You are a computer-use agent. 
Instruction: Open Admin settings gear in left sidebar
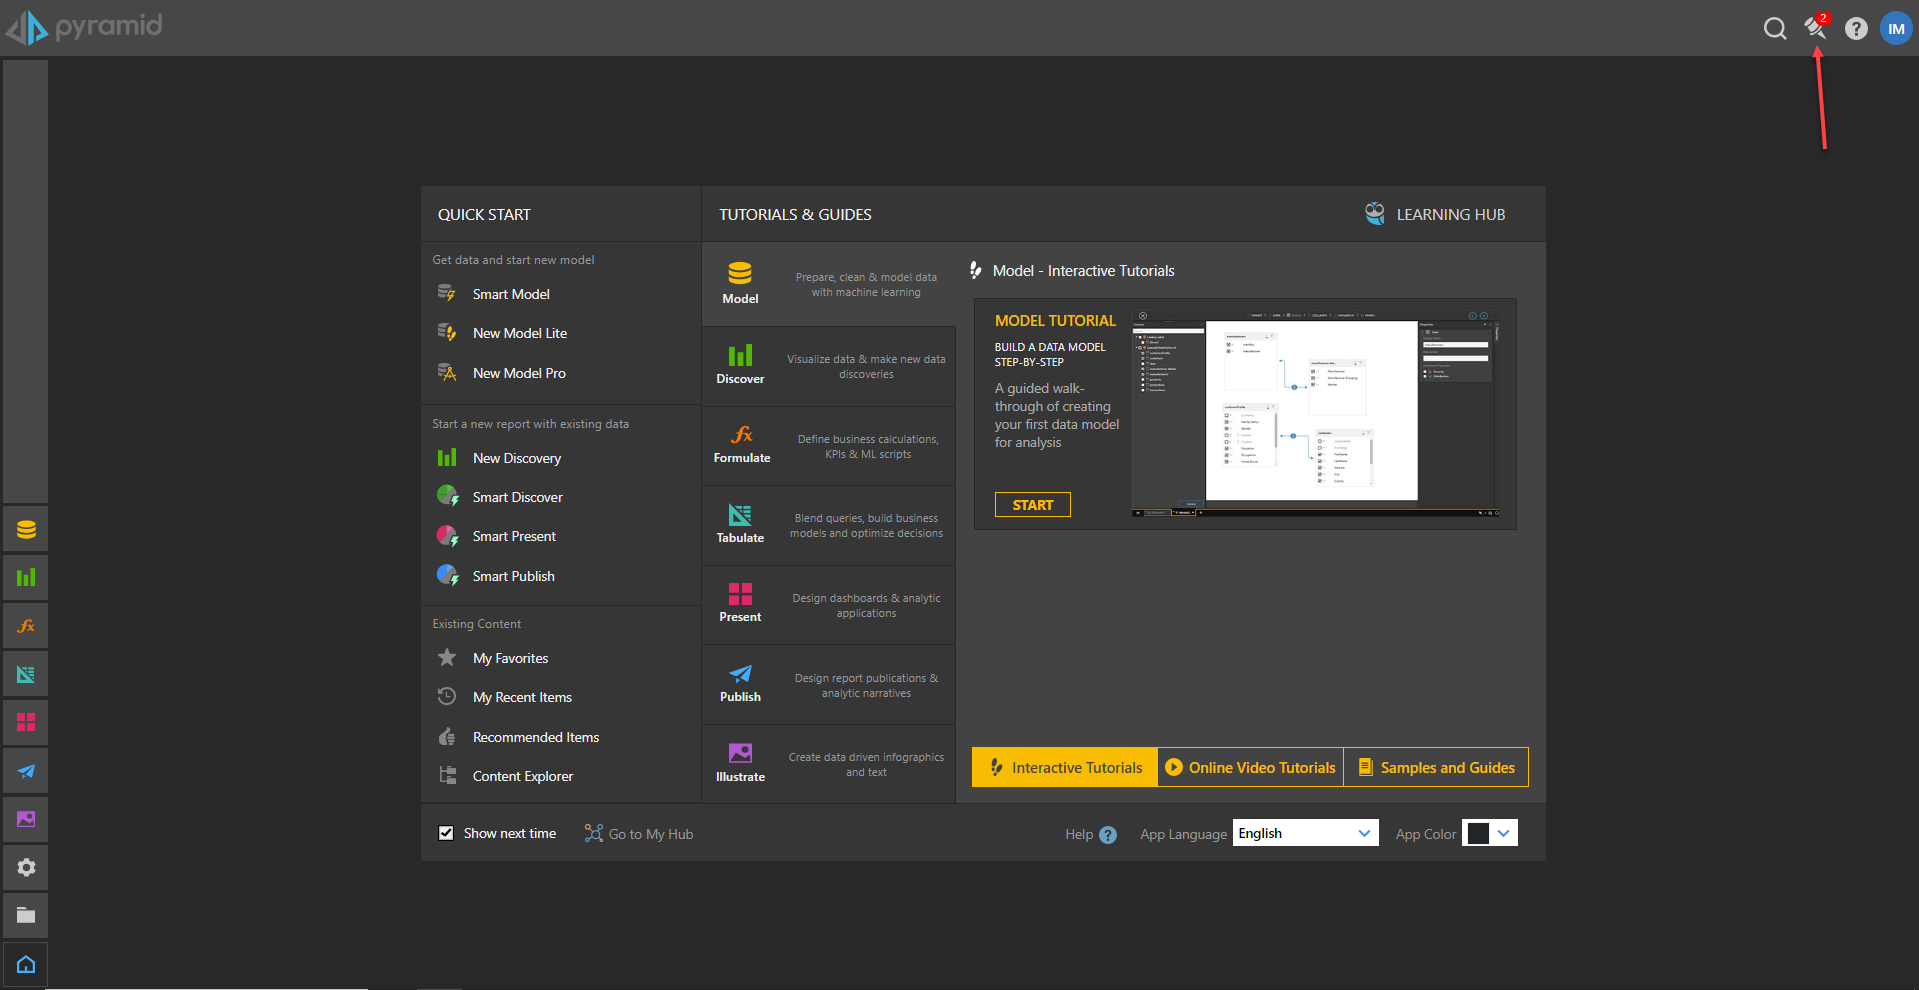[x=26, y=867]
